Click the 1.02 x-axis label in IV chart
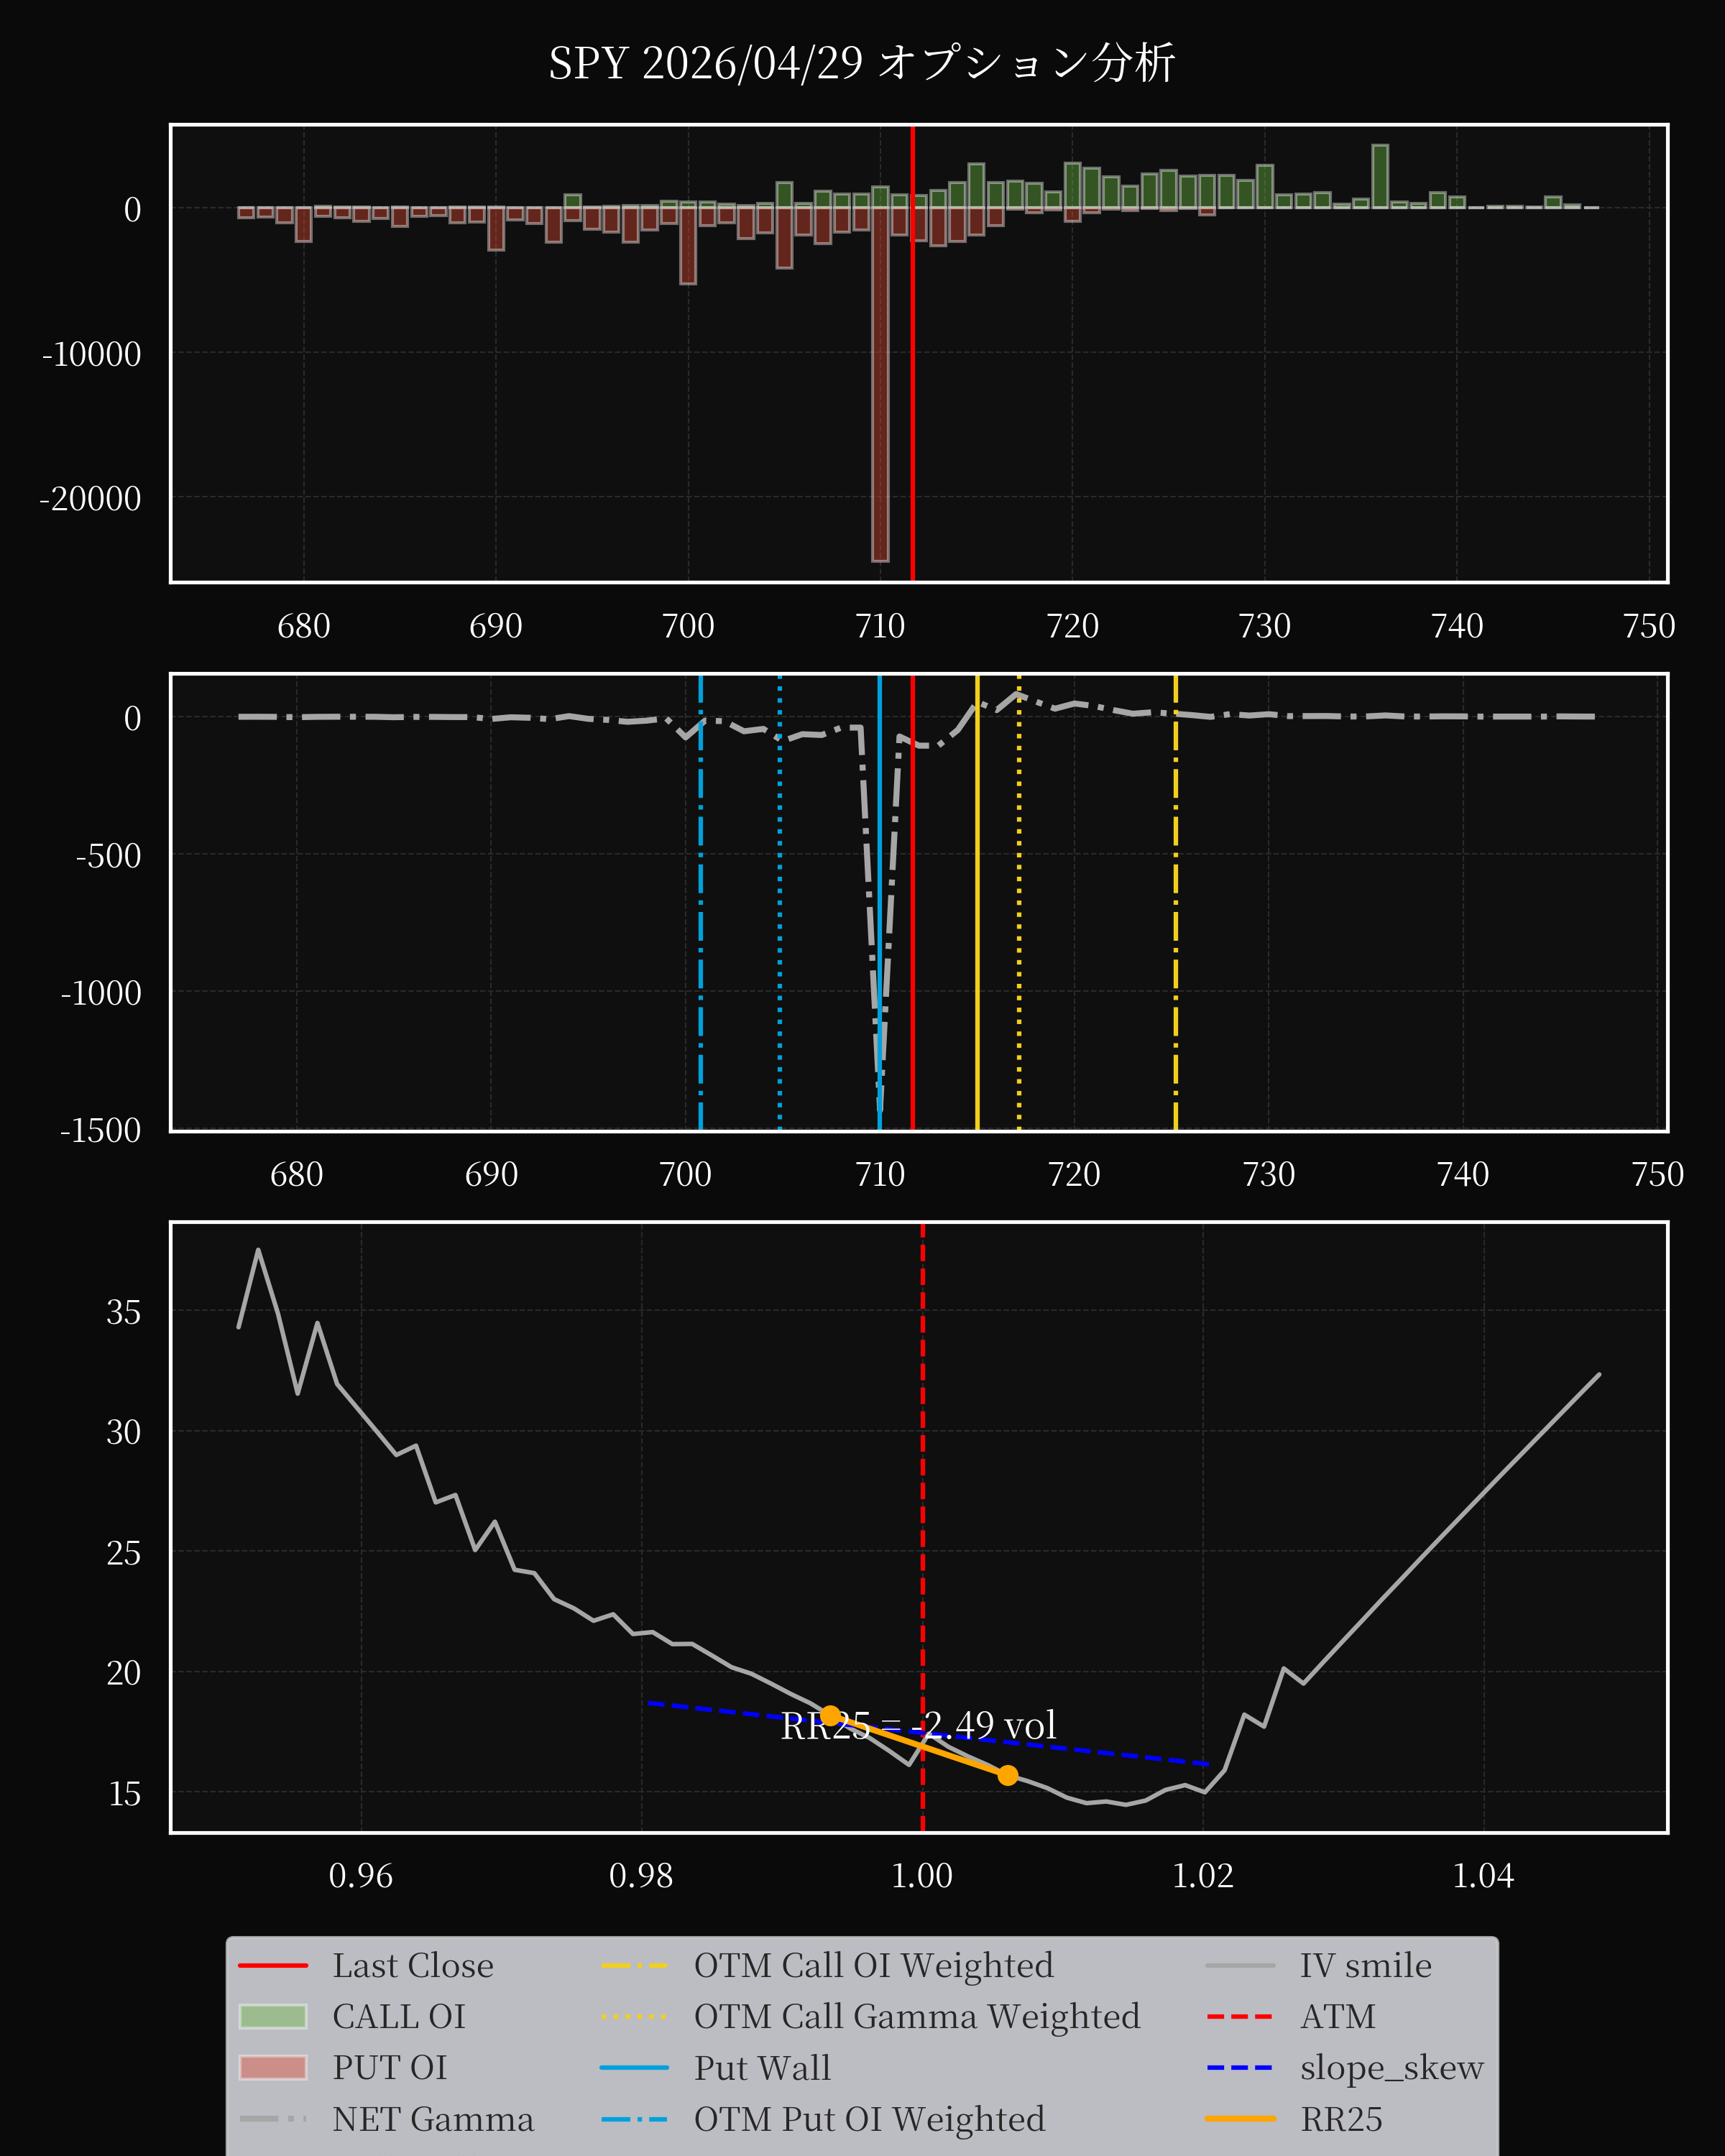The height and width of the screenshot is (2156, 1725). [x=1203, y=1875]
